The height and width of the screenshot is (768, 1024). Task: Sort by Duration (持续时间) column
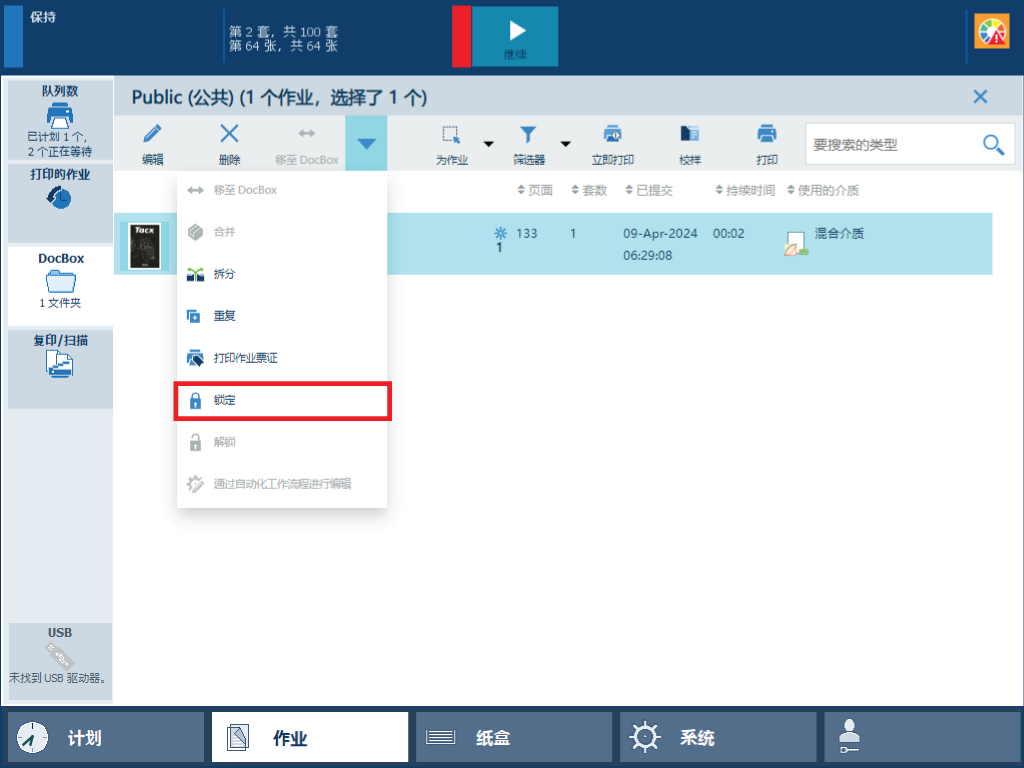745,190
